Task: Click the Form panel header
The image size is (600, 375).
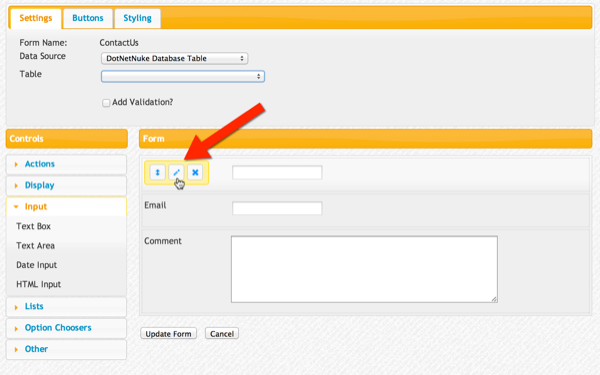Action: click(365, 139)
